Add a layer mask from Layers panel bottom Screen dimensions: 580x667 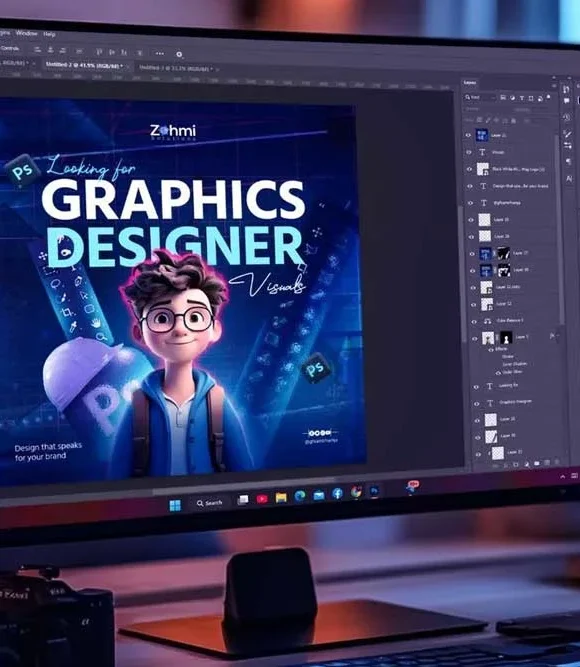[516, 464]
